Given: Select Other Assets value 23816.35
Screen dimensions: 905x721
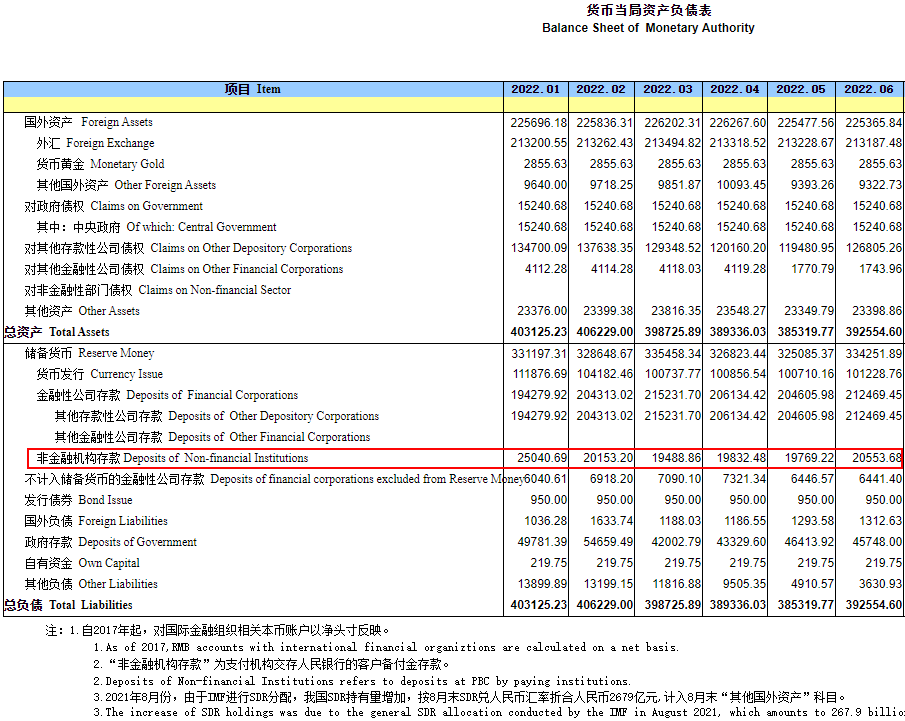Looking at the screenshot, I should point(676,311).
